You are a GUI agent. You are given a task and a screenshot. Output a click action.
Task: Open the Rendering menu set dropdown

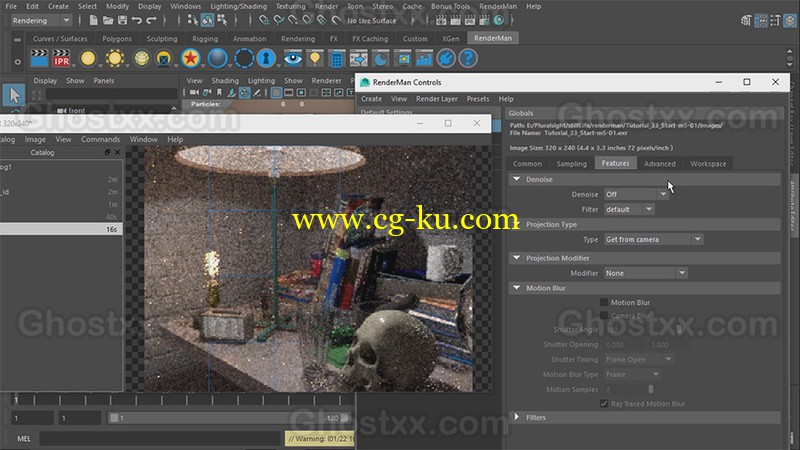pyautogui.click(x=41, y=20)
